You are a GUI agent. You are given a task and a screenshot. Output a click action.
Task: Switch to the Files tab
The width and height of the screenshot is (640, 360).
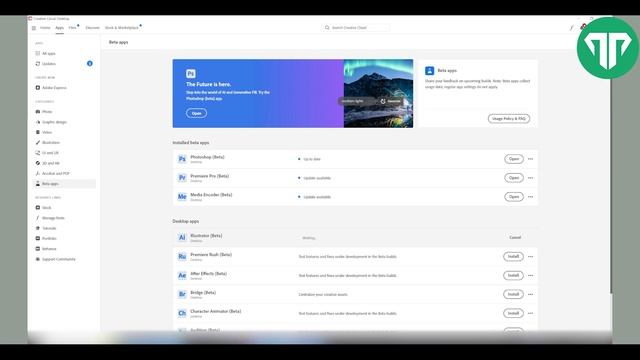pos(73,28)
